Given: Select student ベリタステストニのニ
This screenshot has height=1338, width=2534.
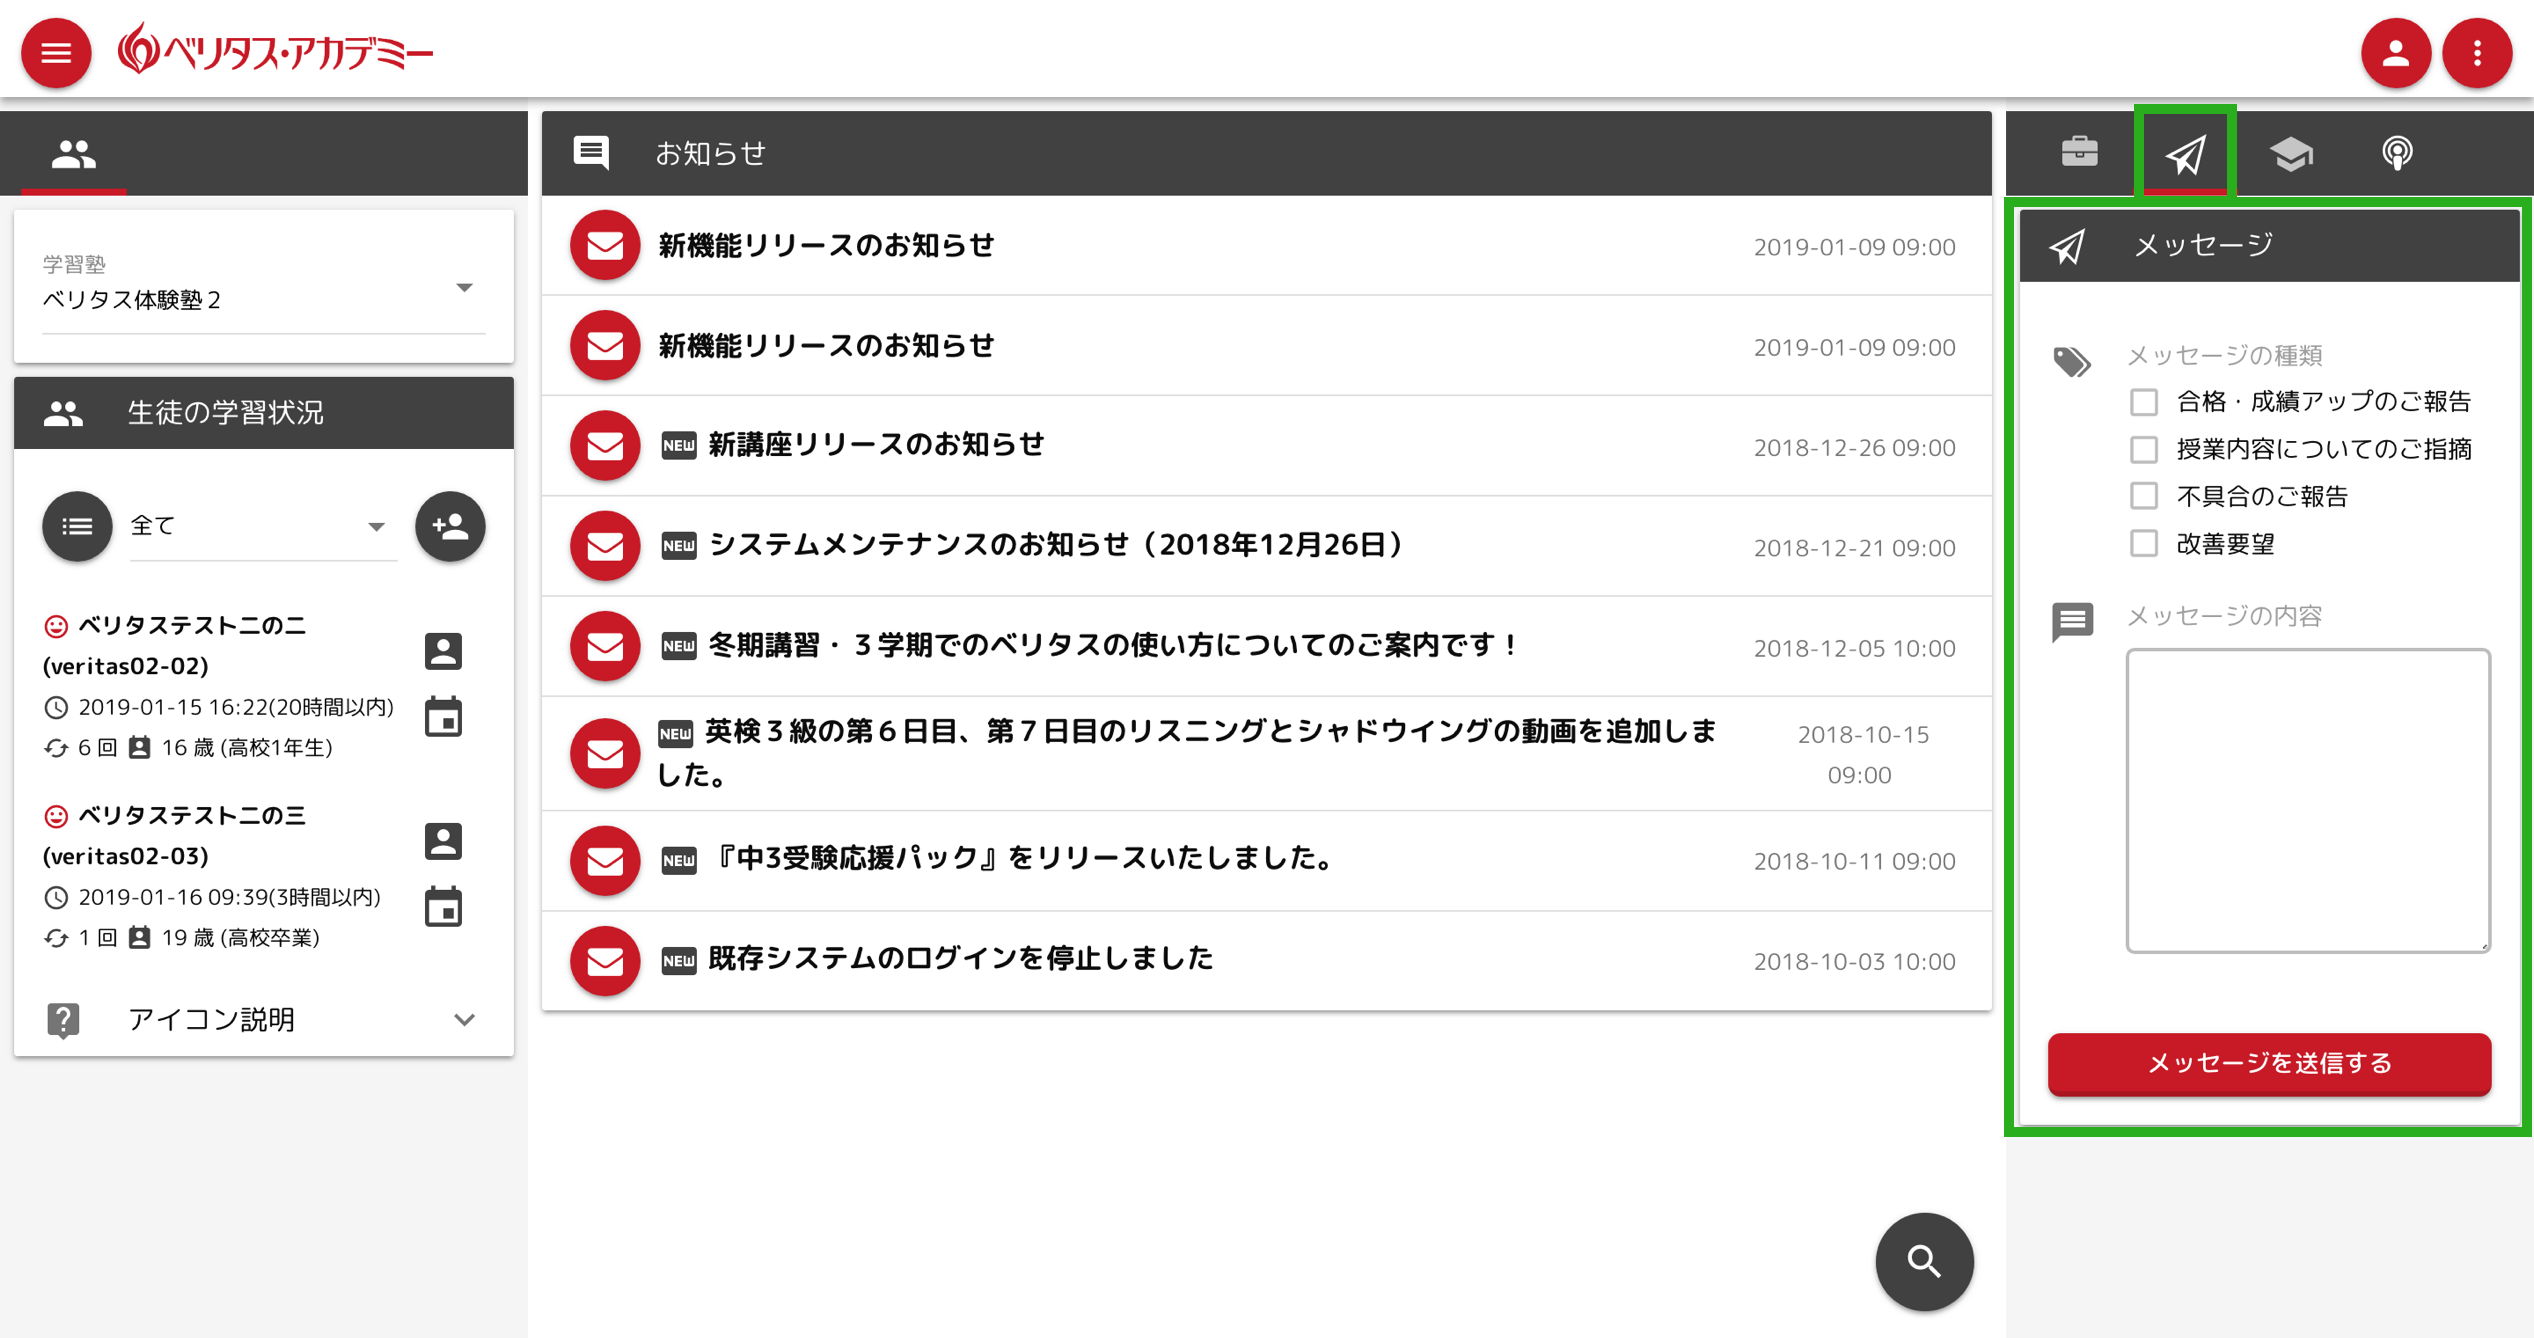Looking at the screenshot, I should (192, 626).
